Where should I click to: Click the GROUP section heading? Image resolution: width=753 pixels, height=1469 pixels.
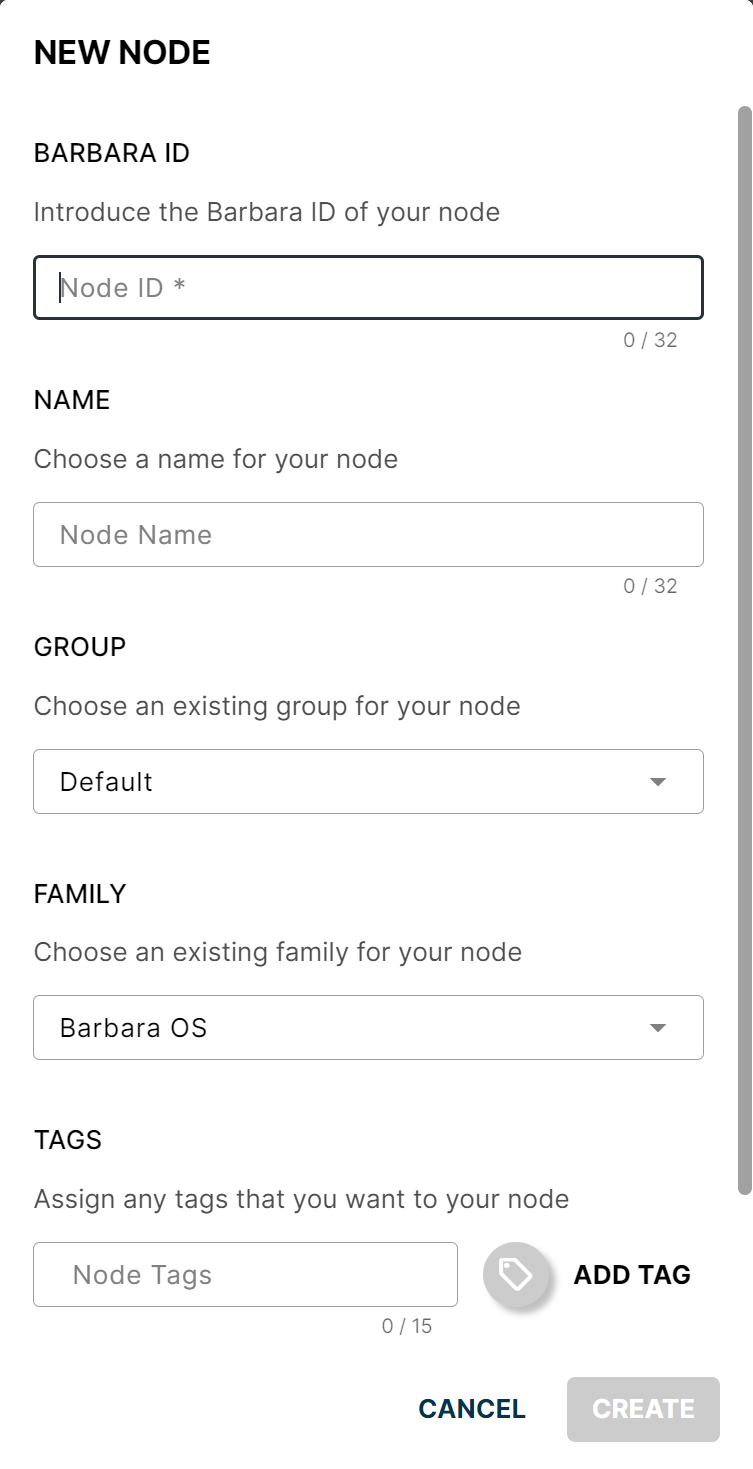tap(79, 646)
